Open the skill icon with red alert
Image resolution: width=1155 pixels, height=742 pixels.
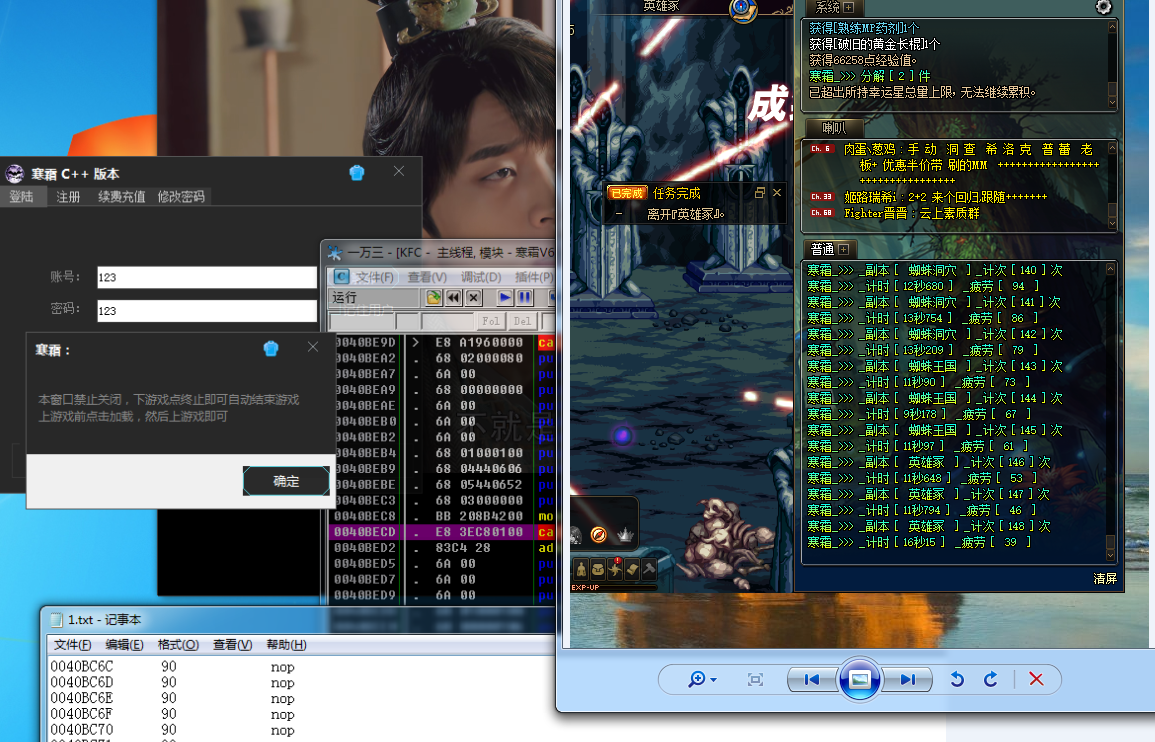pos(615,569)
